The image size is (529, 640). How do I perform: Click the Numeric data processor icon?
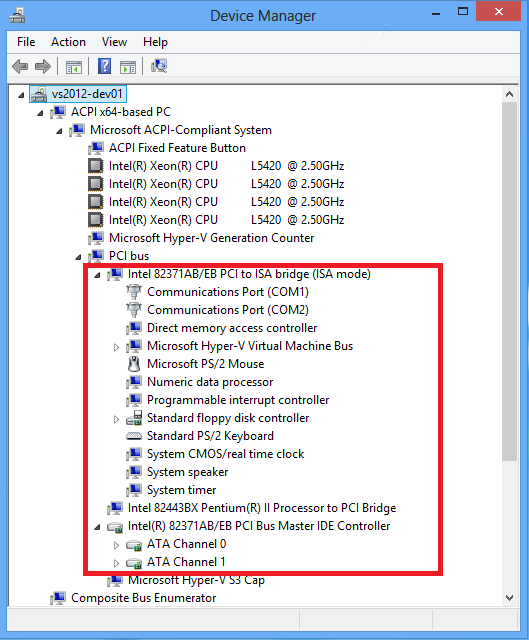click(x=133, y=382)
